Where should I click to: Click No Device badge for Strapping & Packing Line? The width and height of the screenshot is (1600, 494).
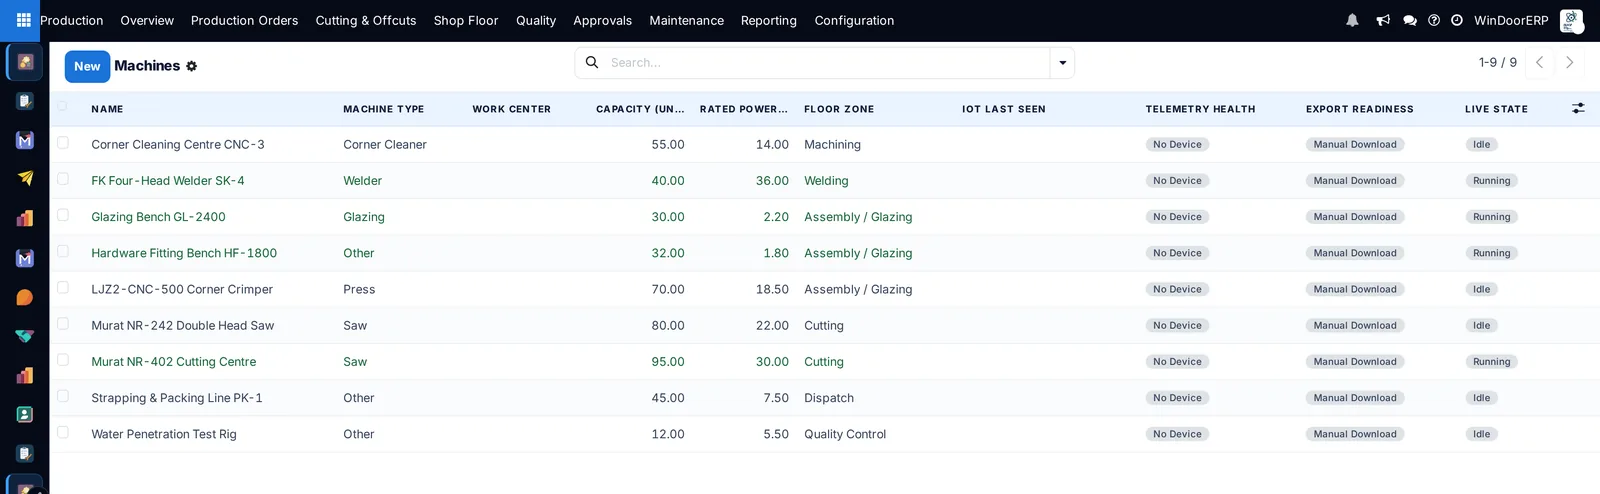(1177, 398)
